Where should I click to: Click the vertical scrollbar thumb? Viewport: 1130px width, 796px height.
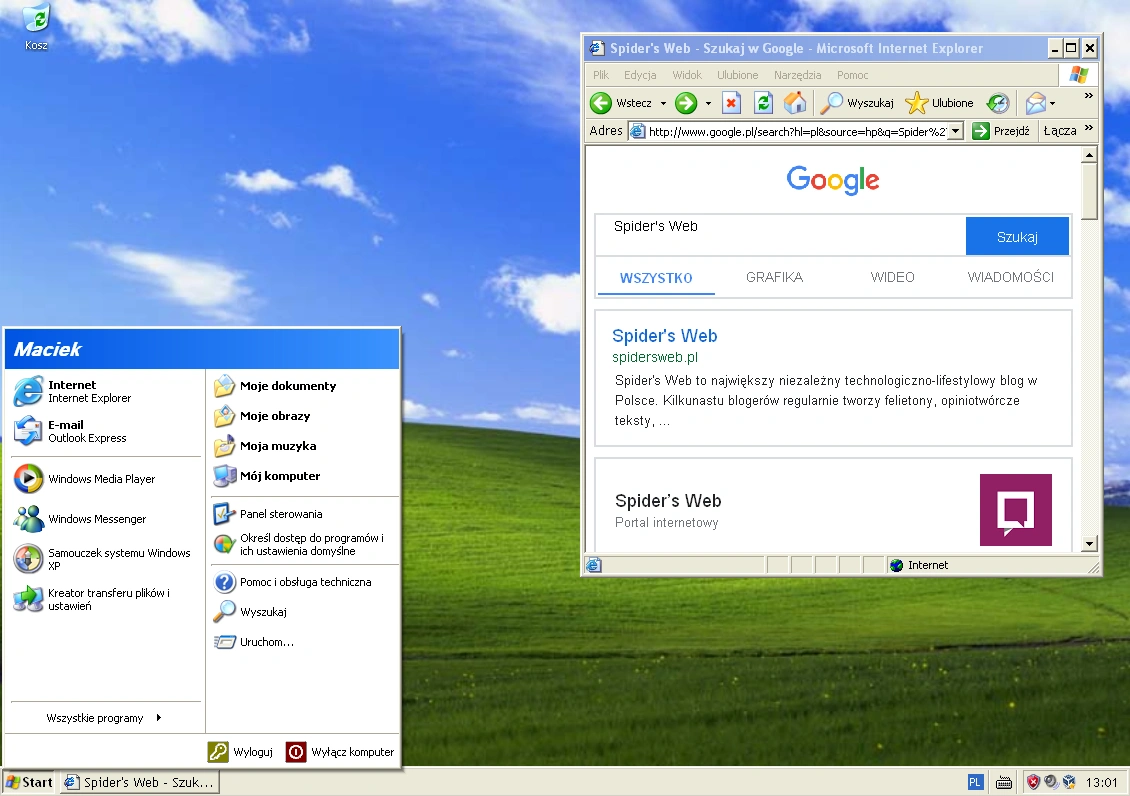1089,192
